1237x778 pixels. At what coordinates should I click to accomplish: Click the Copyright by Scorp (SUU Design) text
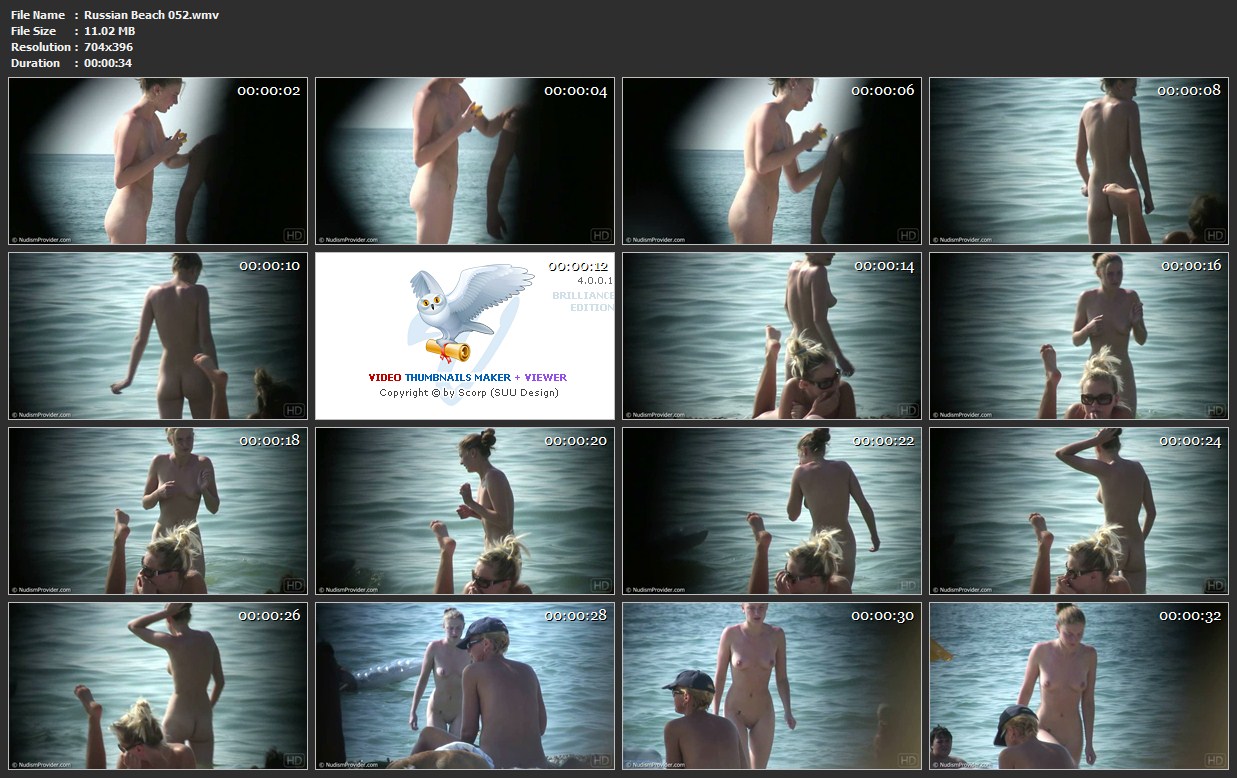pos(468,393)
